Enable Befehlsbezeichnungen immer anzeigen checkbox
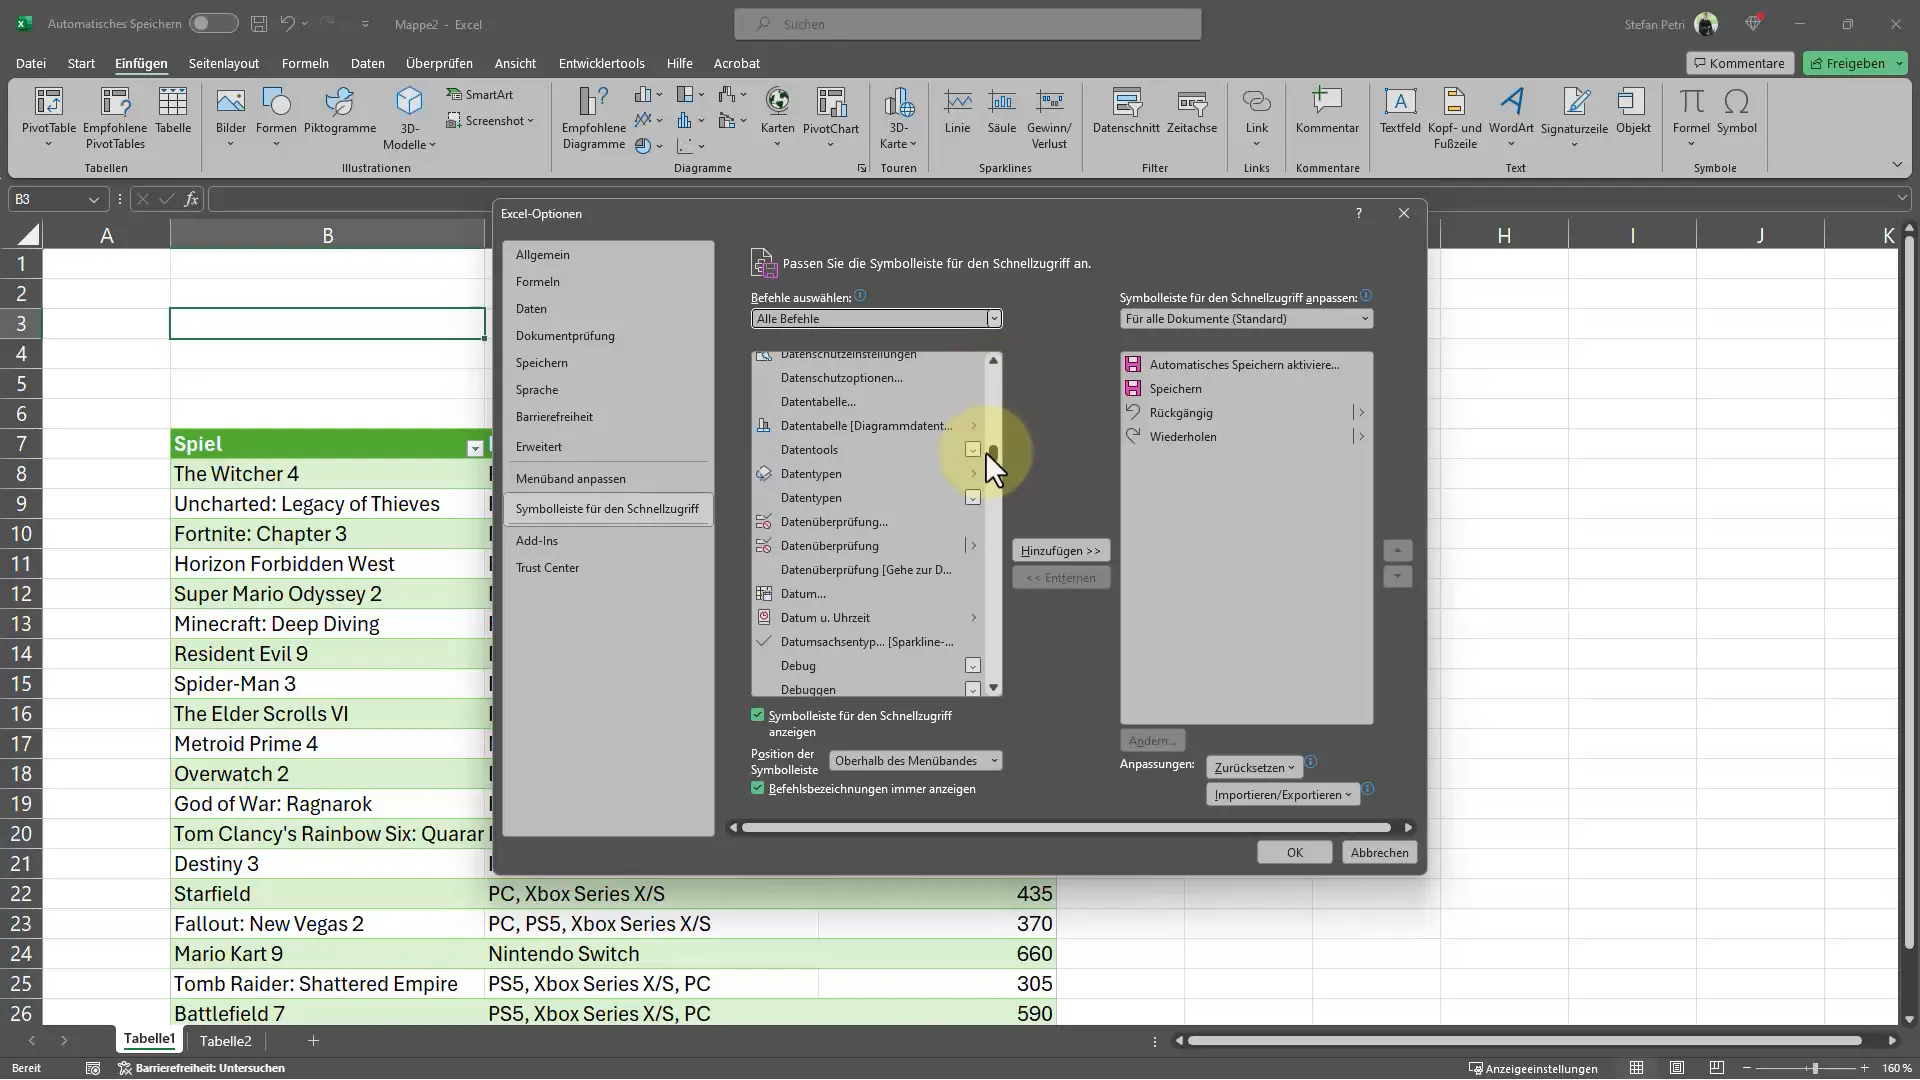1920x1080 pixels. coord(760,789)
